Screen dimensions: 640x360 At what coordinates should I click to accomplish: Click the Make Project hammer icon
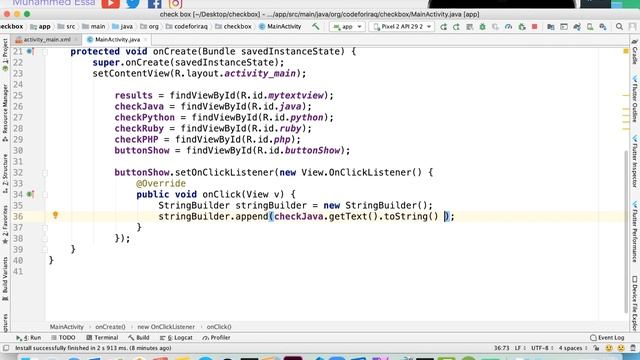pyautogui.click(x=316, y=27)
